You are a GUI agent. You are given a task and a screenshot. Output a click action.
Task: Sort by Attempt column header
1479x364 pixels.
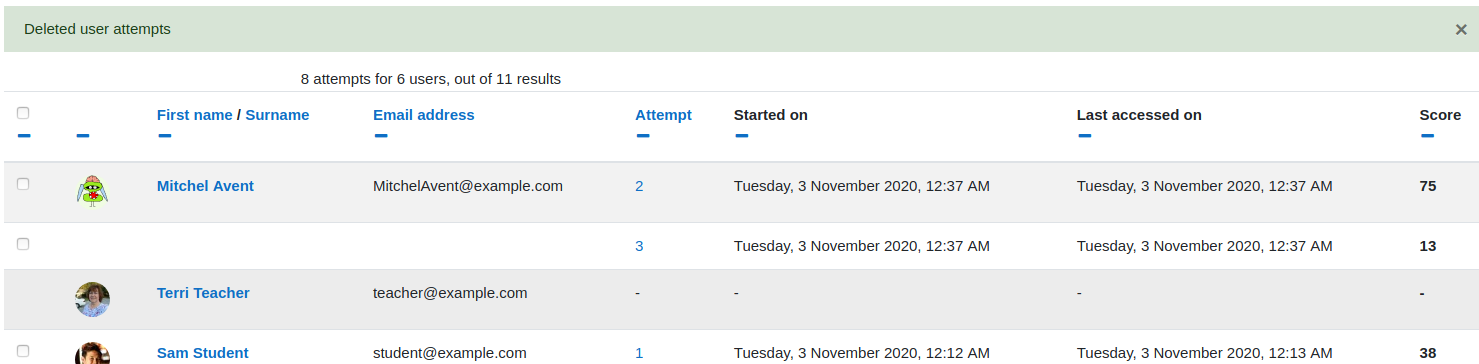pyautogui.click(x=663, y=115)
